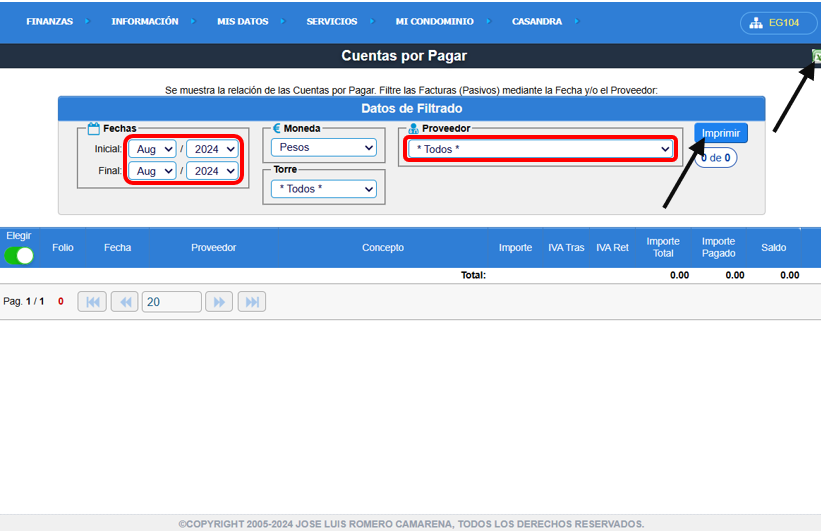822x532 pixels.
Task: Expand the Torre dropdown
Action: point(323,188)
